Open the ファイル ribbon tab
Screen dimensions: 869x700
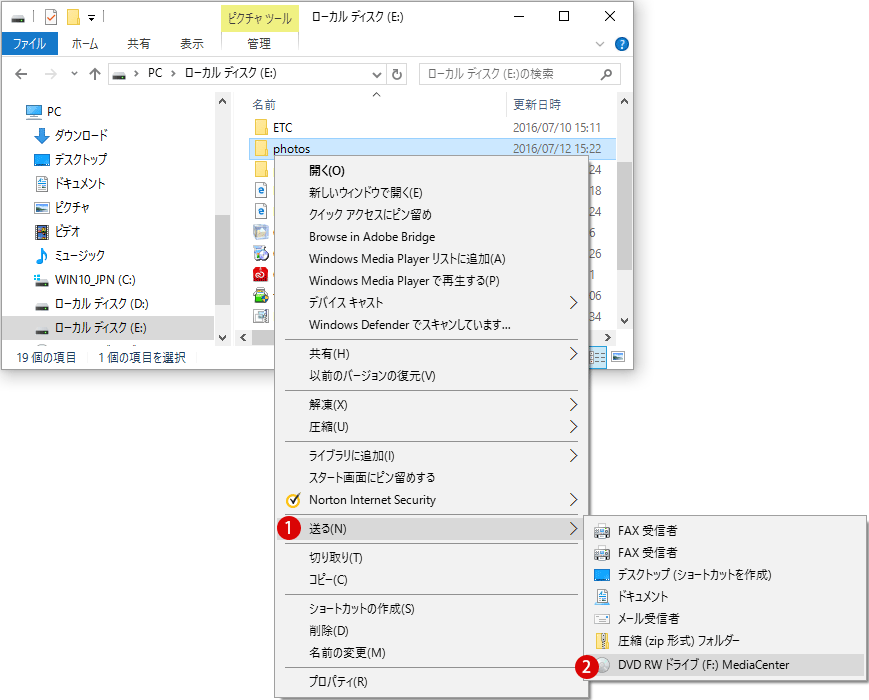tap(29, 44)
